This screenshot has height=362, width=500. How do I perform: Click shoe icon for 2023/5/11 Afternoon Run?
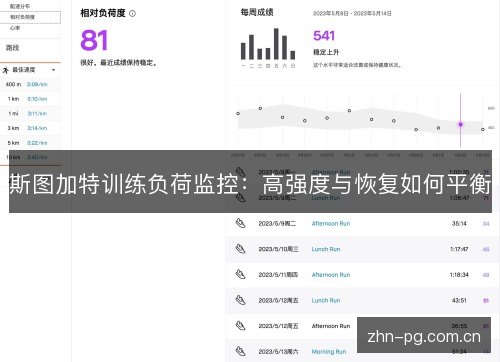[x=240, y=274]
